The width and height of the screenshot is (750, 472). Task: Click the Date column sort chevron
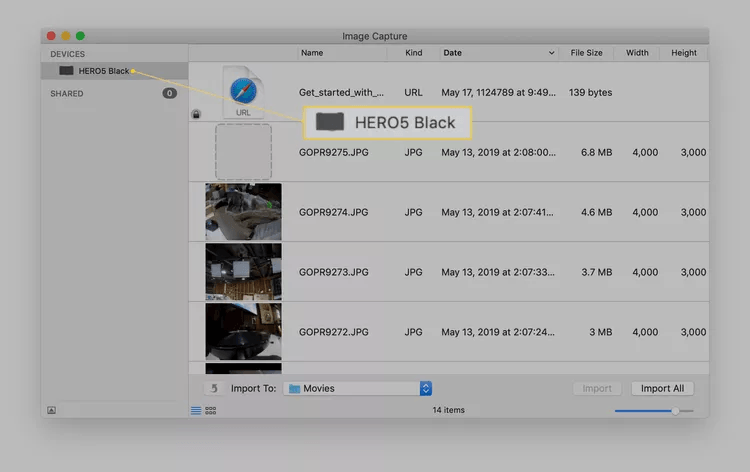[x=551, y=53]
